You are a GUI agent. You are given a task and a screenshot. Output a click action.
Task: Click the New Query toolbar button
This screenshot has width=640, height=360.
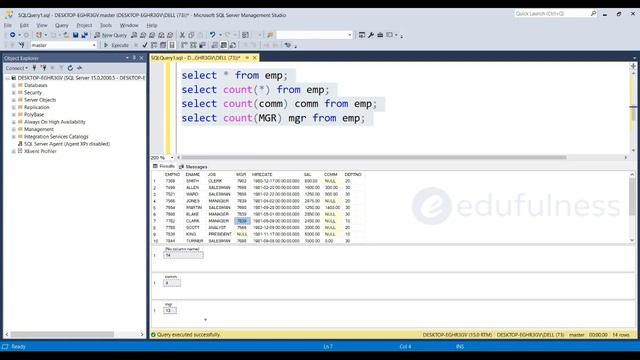[x=110, y=35]
